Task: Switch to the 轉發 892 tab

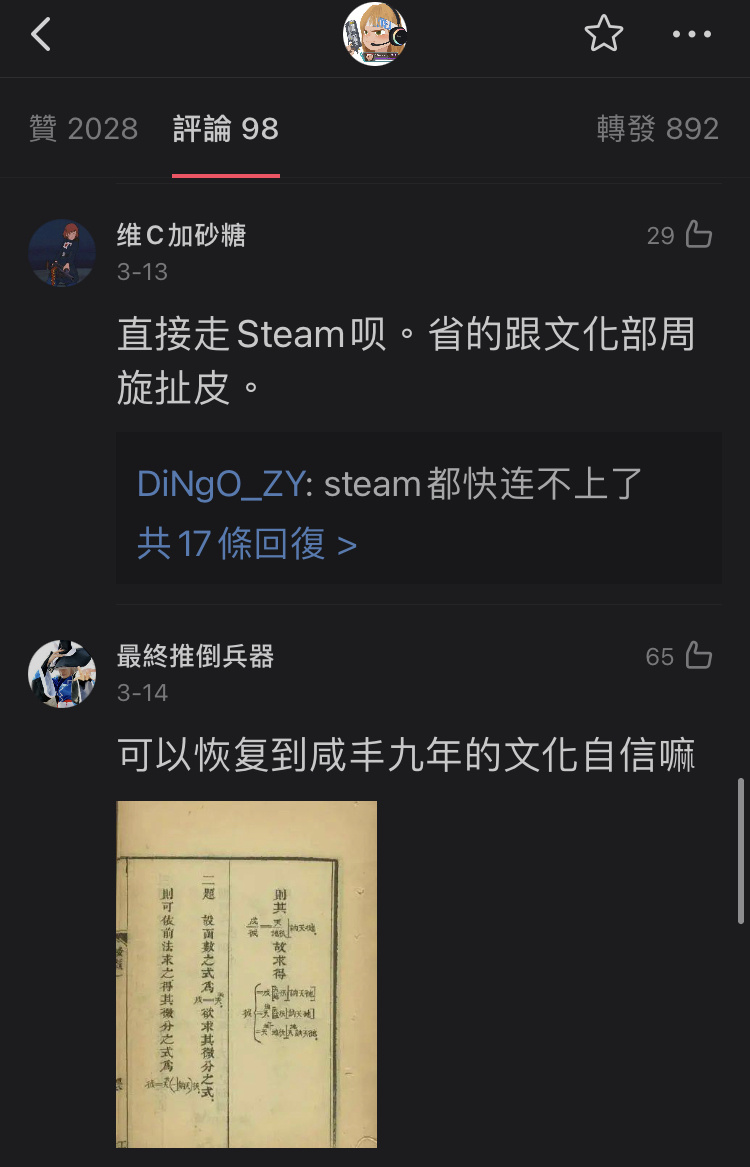Action: pyautogui.click(x=658, y=129)
